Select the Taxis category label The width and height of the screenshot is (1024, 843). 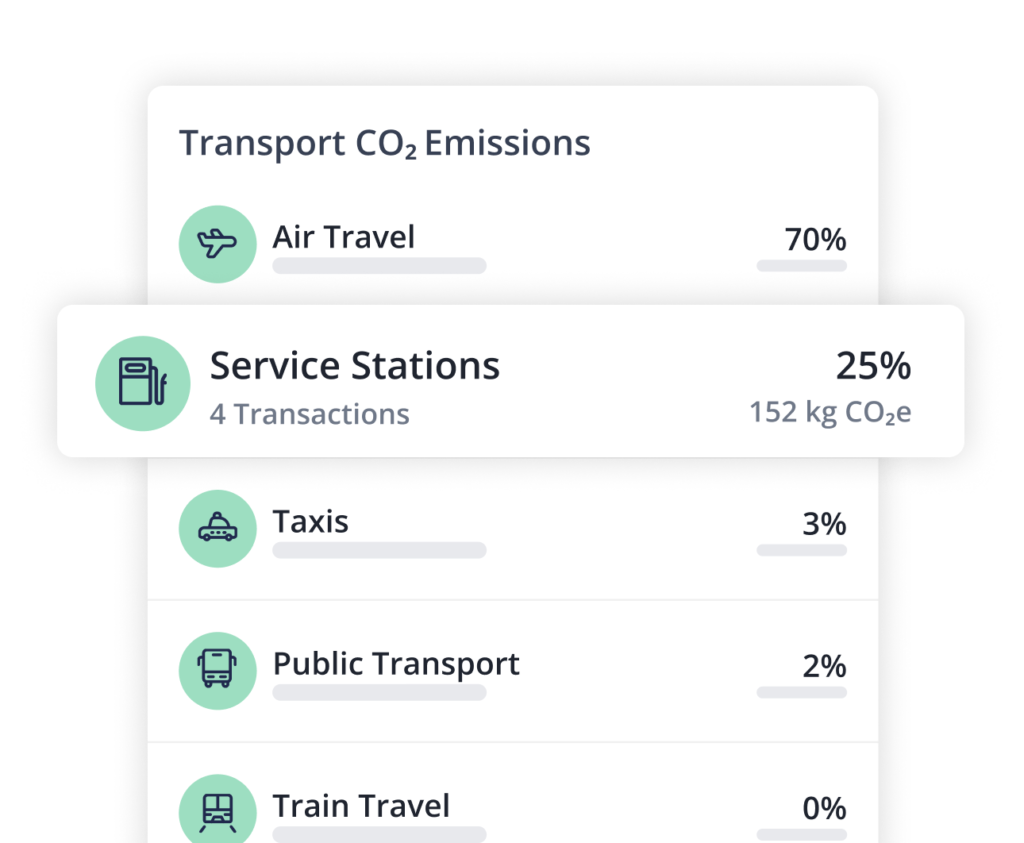tap(310, 522)
